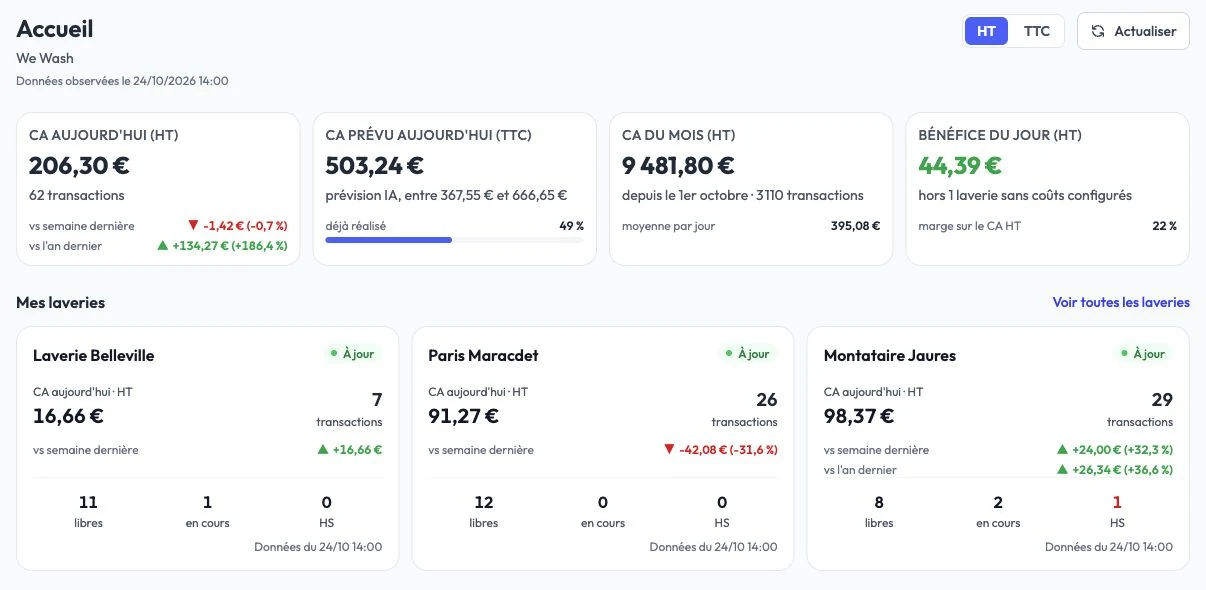1206x590 pixels.
Task: Switch amounts to TTC mode
Action: (1037, 31)
